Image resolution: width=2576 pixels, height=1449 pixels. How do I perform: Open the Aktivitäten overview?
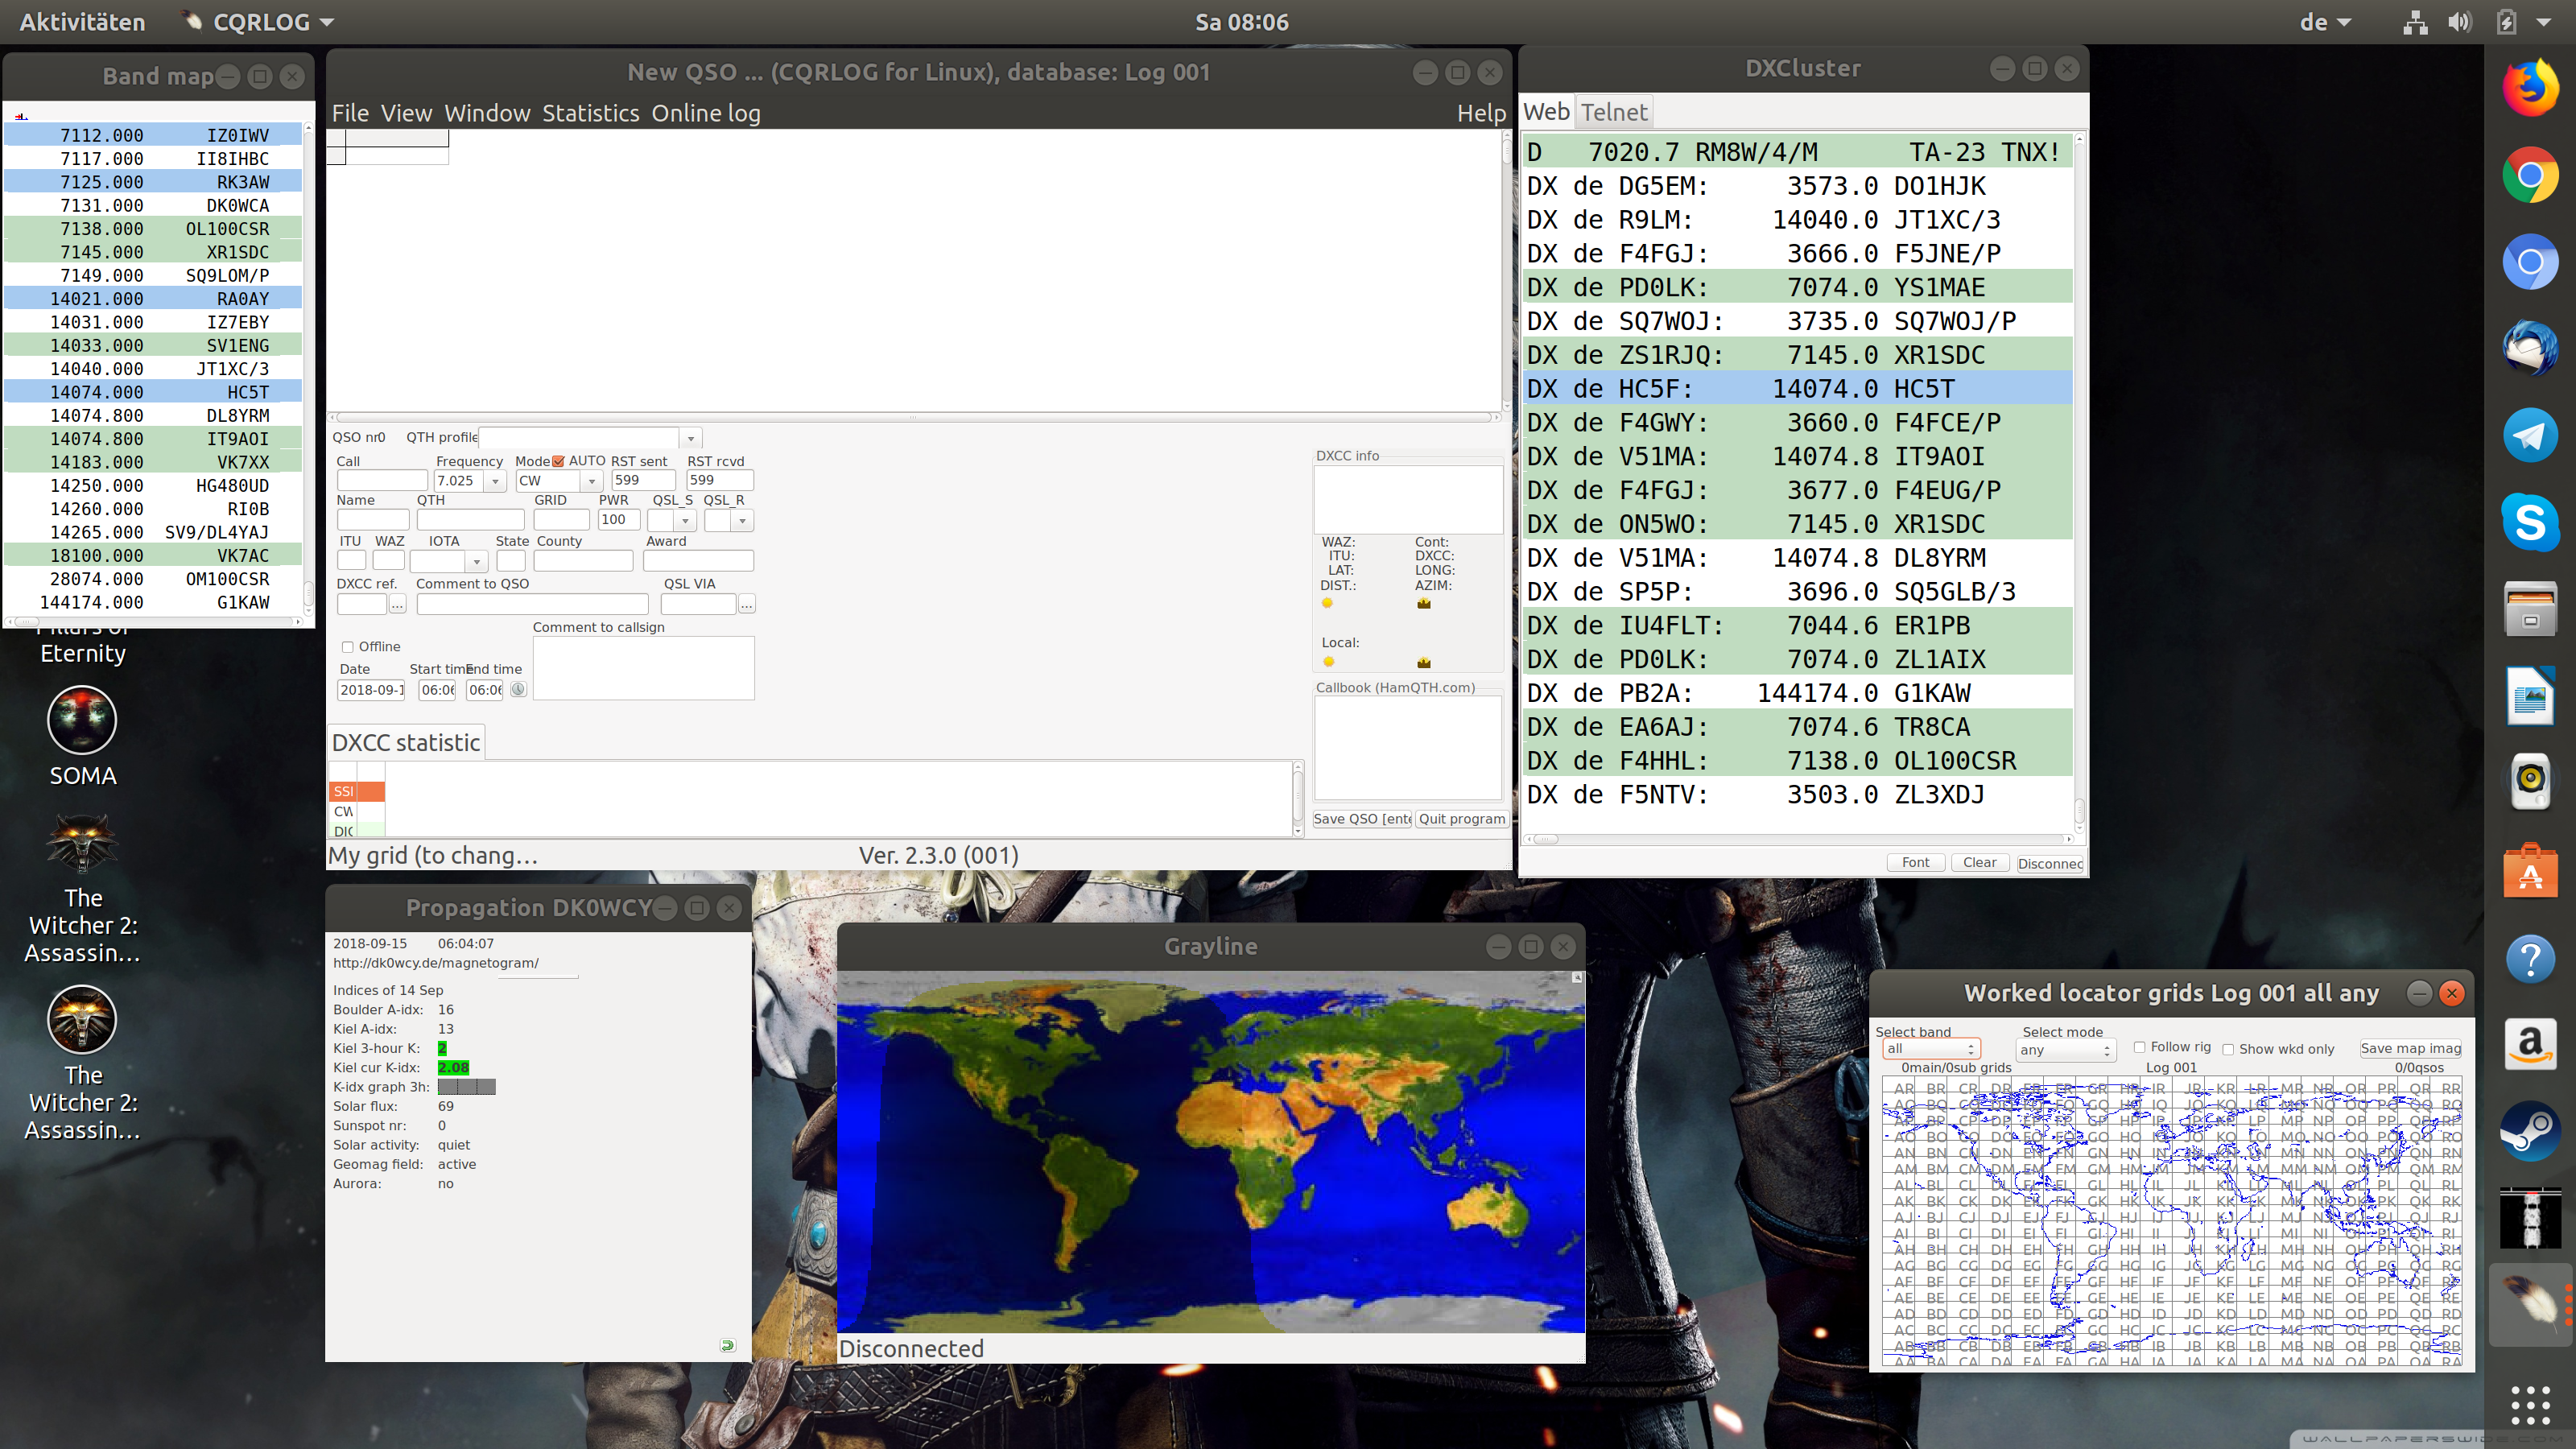tap(82, 22)
